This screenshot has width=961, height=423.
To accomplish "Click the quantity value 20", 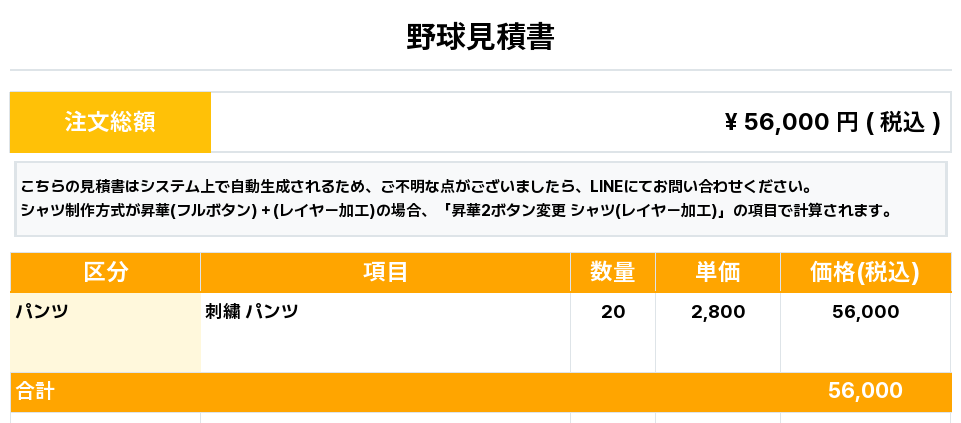I will coord(613,312).
